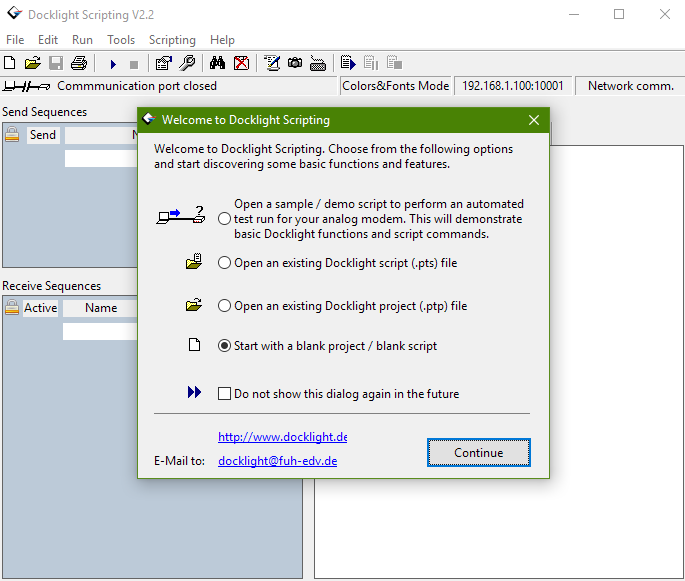This screenshot has width=685, height=581.
Task: Click the Send column header
Action: [42, 135]
